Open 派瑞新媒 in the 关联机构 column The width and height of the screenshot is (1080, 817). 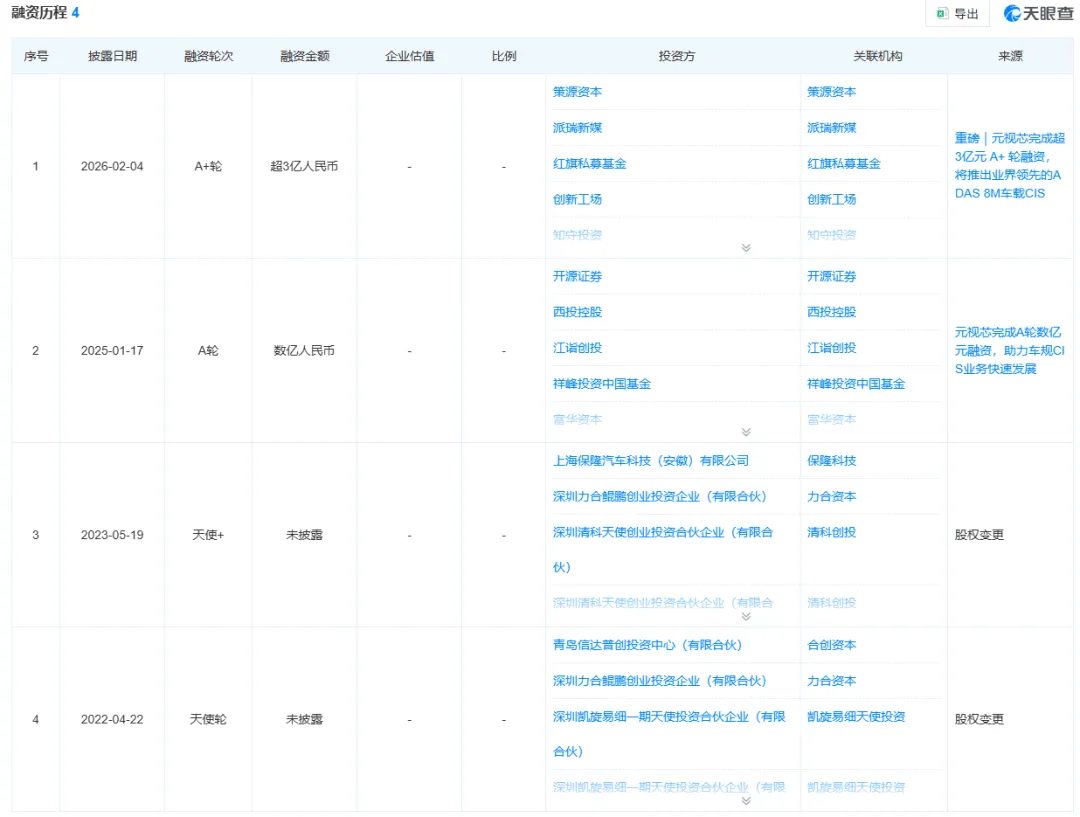click(x=831, y=127)
